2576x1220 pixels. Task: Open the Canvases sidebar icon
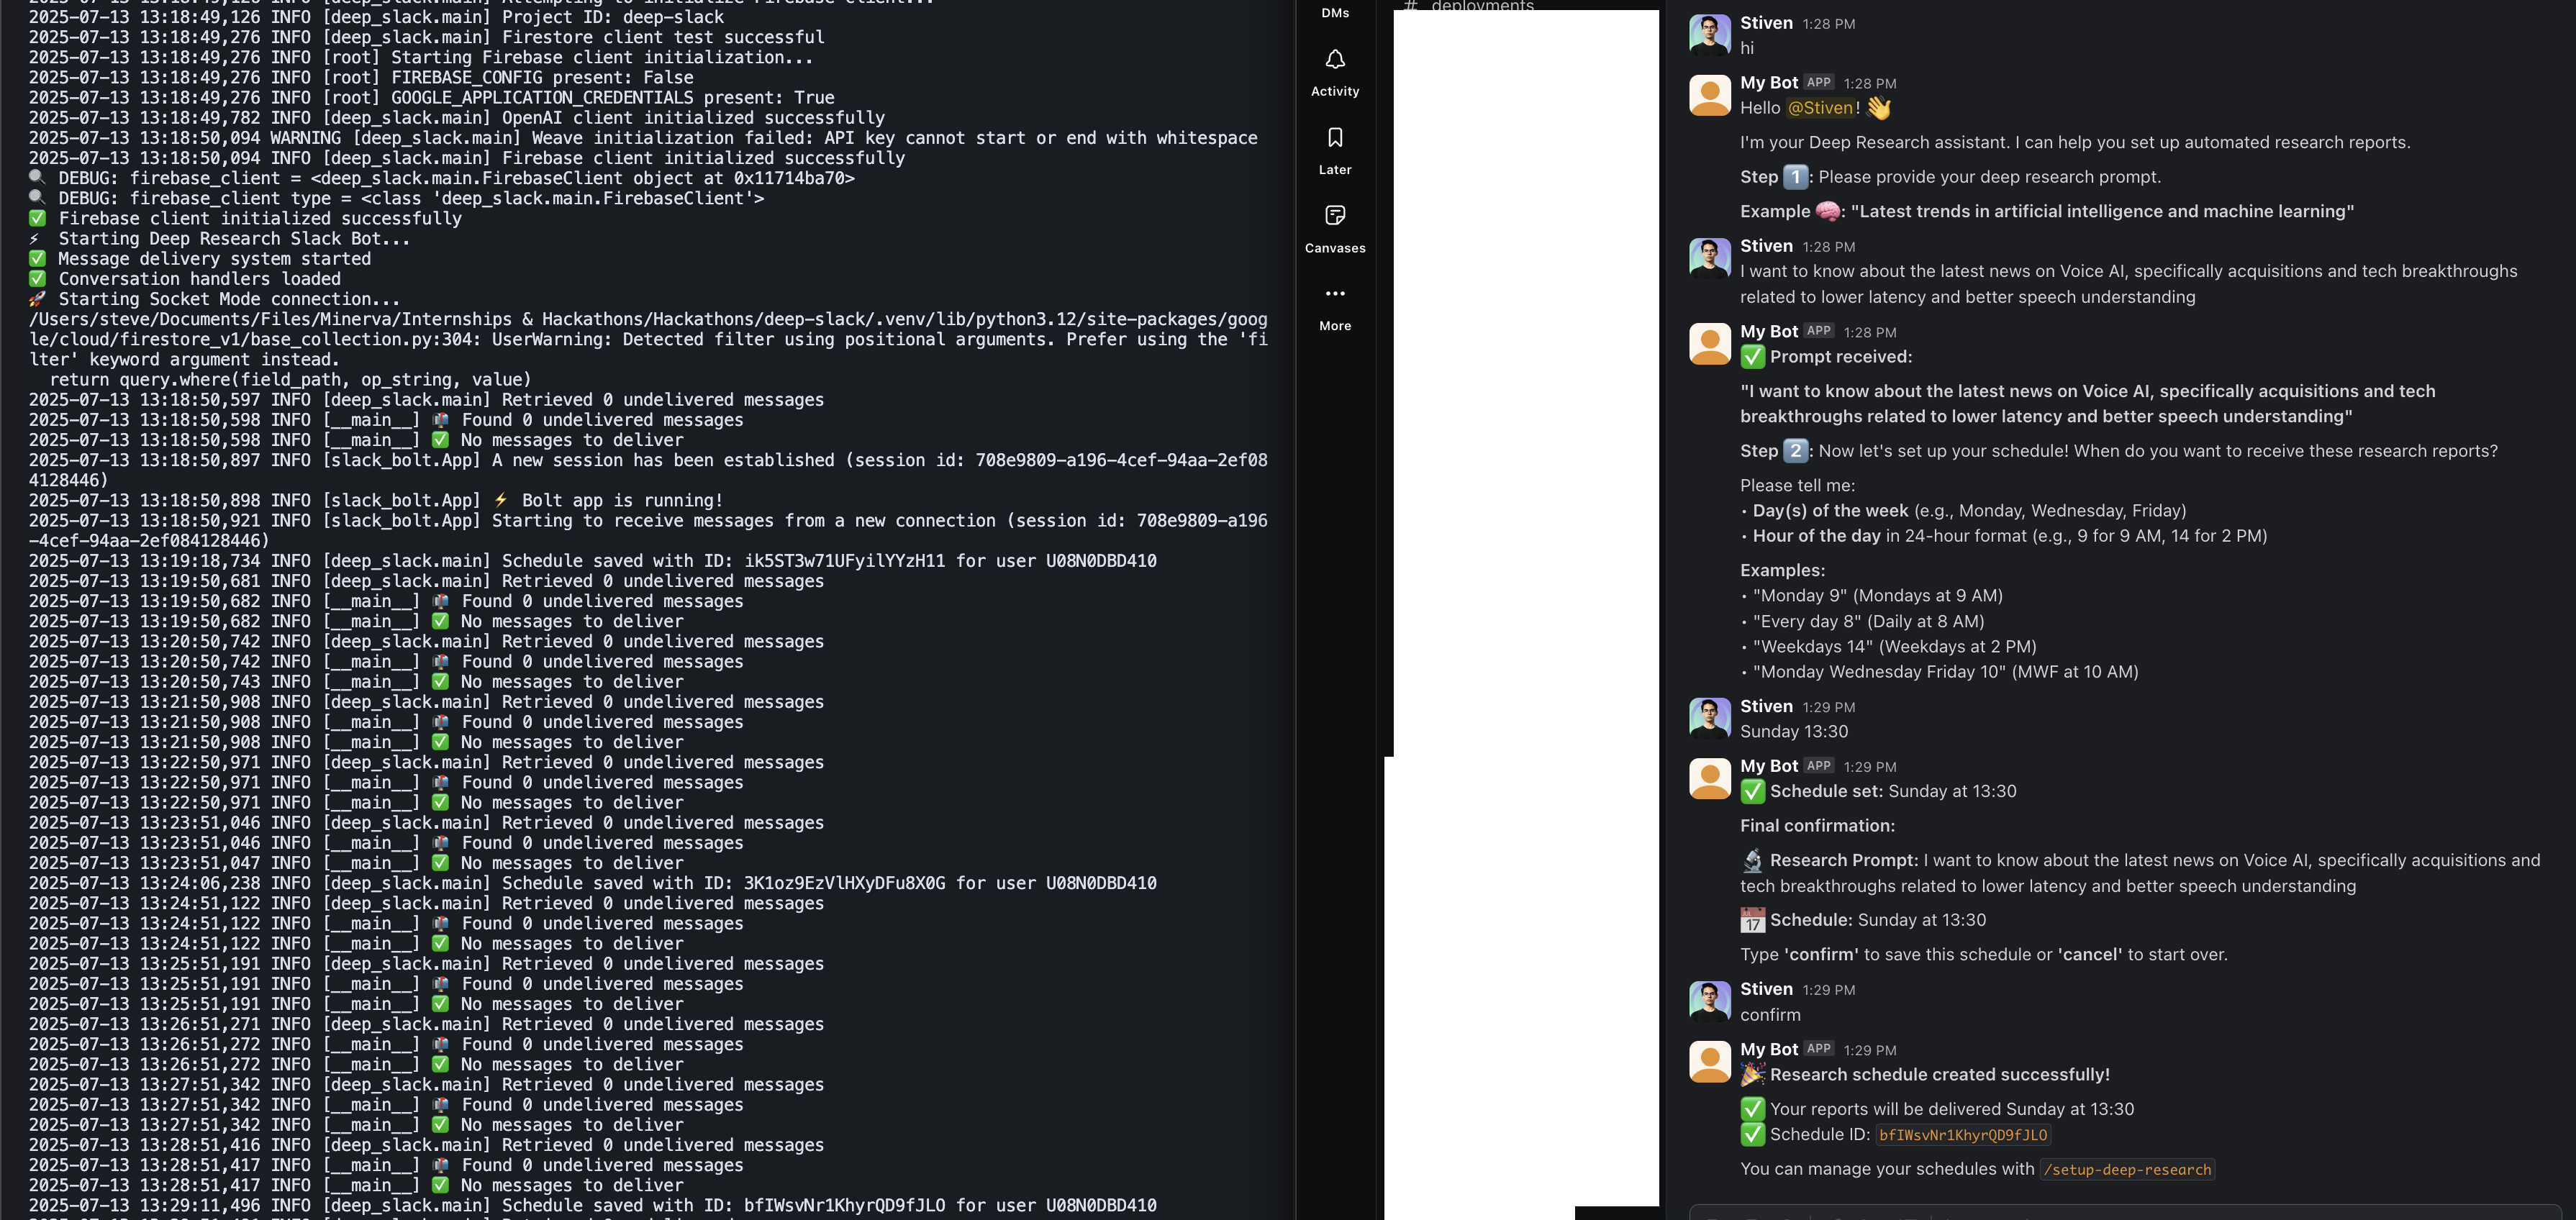click(1334, 216)
